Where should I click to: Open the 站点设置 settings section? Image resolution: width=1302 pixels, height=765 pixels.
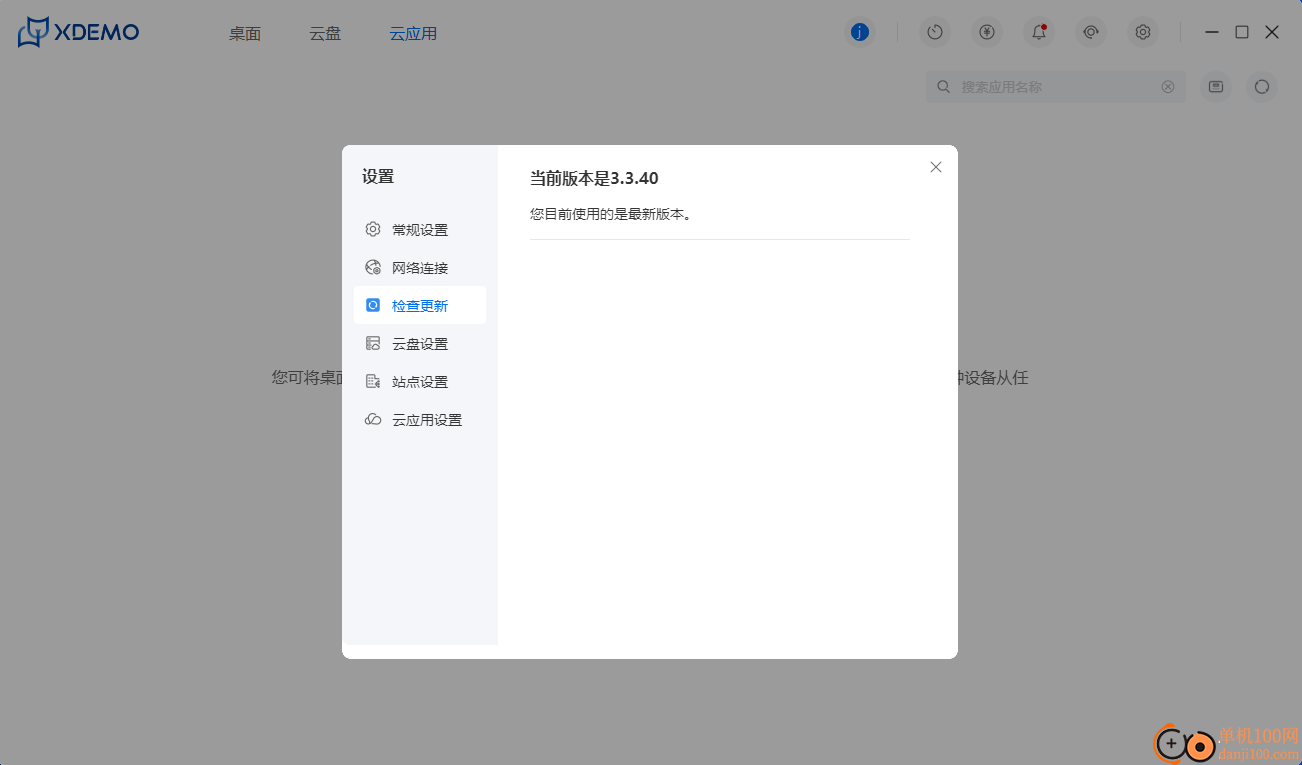pyautogui.click(x=420, y=382)
